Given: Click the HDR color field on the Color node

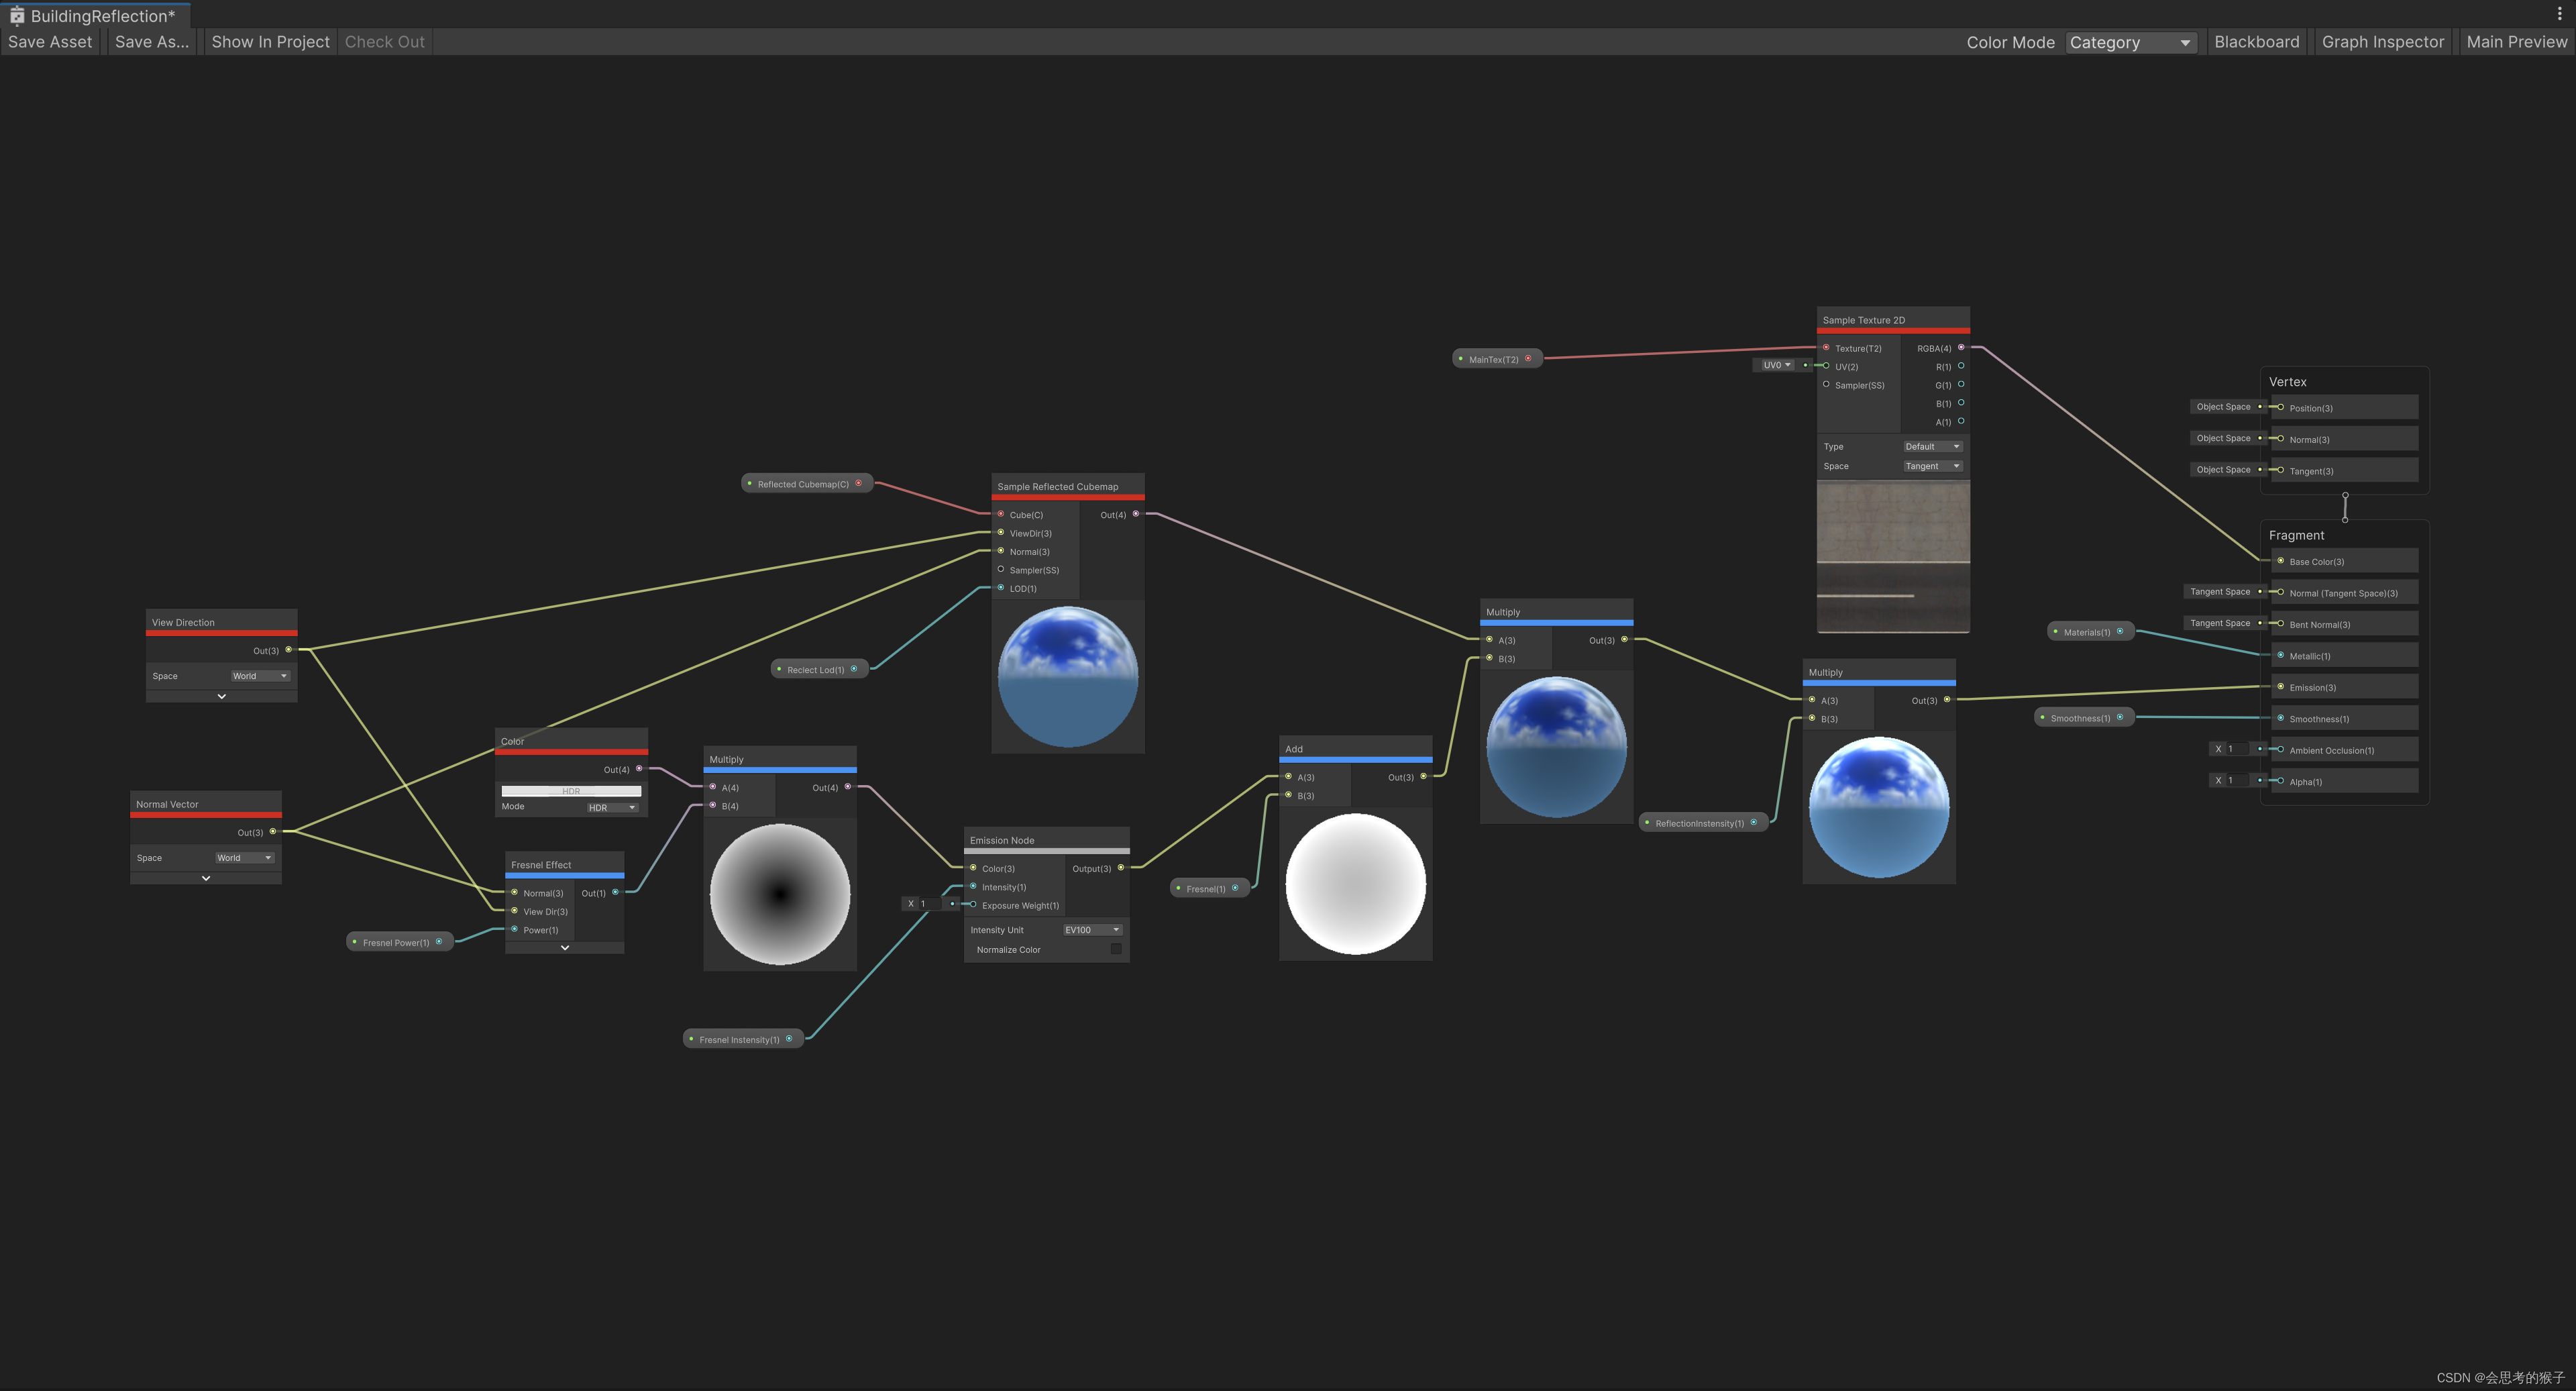Looking at the screenshot, I should coord(570,790).
